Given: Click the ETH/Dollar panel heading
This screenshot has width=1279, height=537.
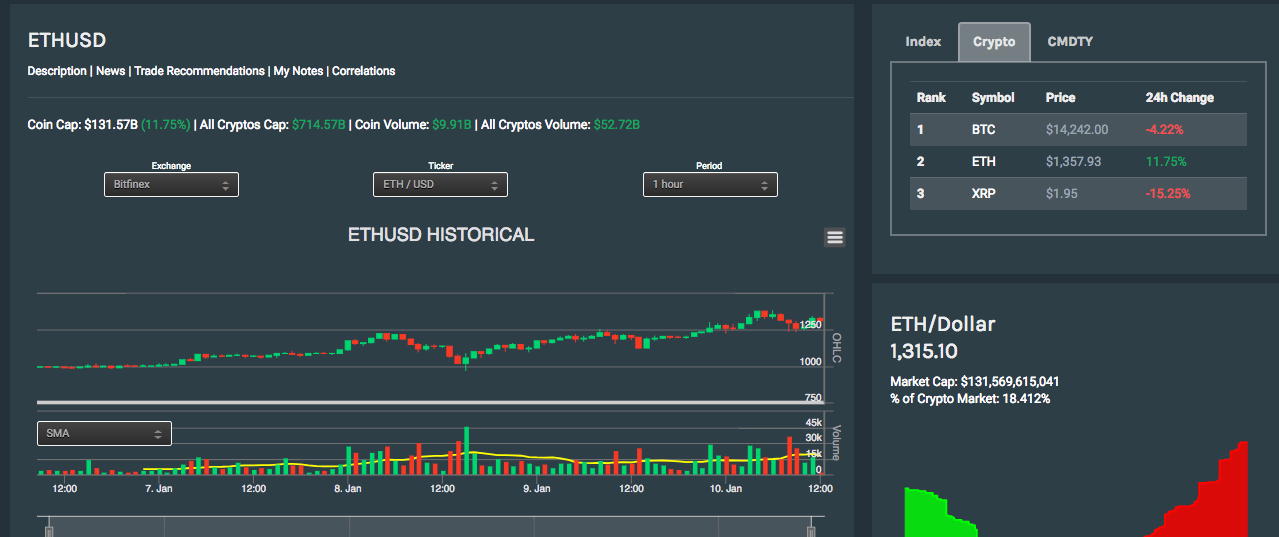Looking at the screenshot, I should coord(943,324).
